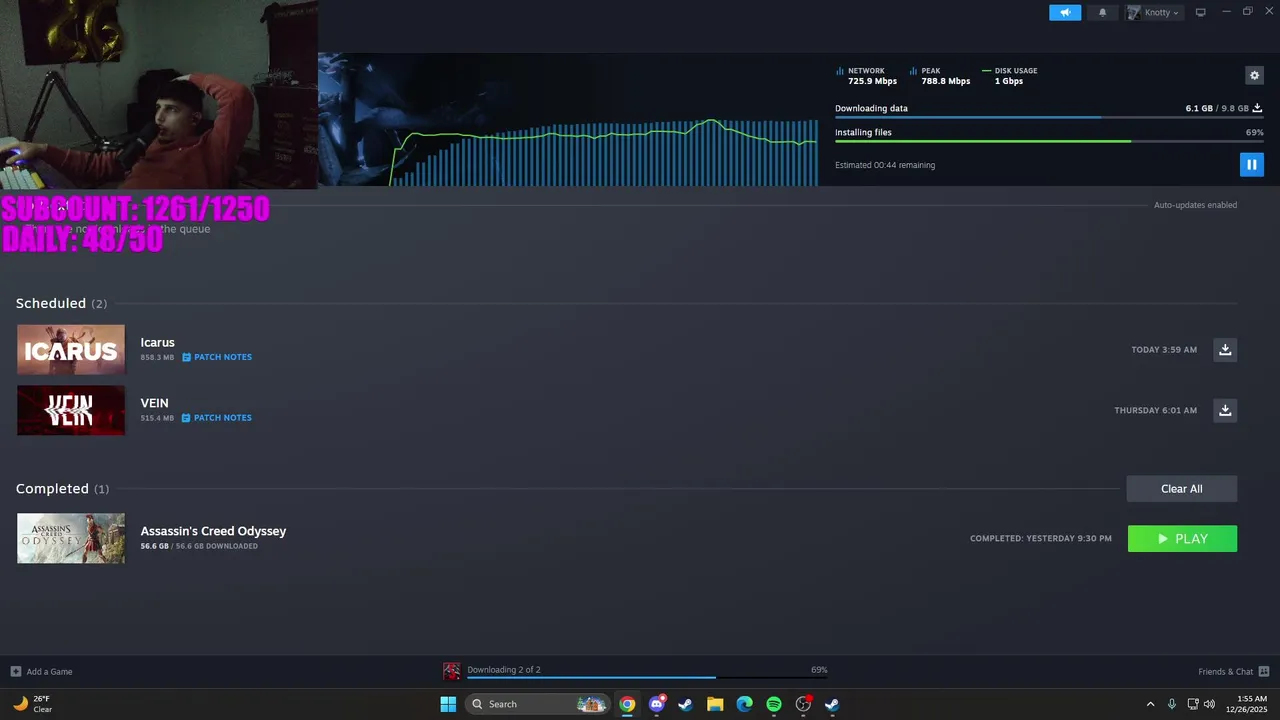The image size is (1280, 720).
Task: Click the downloading game icon in bottom bar
Action: [452, 671]
